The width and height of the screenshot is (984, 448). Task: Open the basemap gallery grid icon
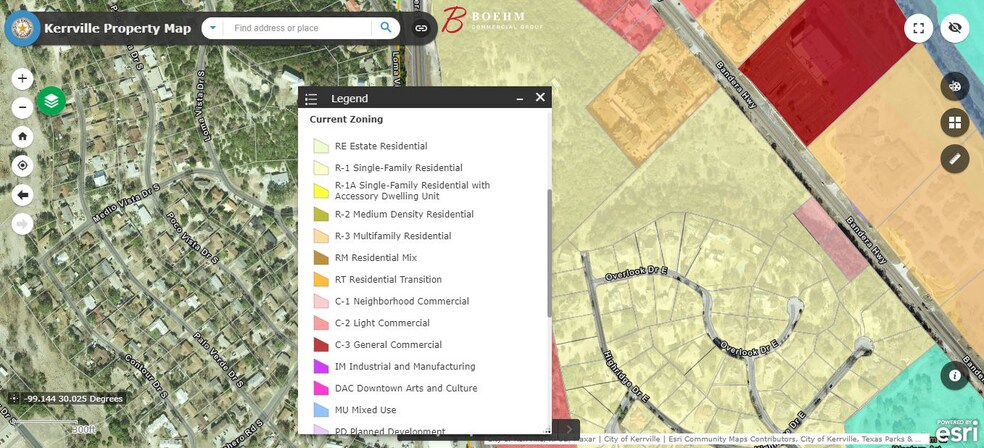pos(954,122)
